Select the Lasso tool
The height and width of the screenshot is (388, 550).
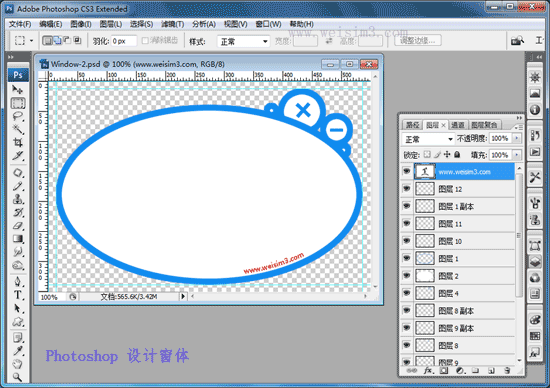tap(18, 116)
